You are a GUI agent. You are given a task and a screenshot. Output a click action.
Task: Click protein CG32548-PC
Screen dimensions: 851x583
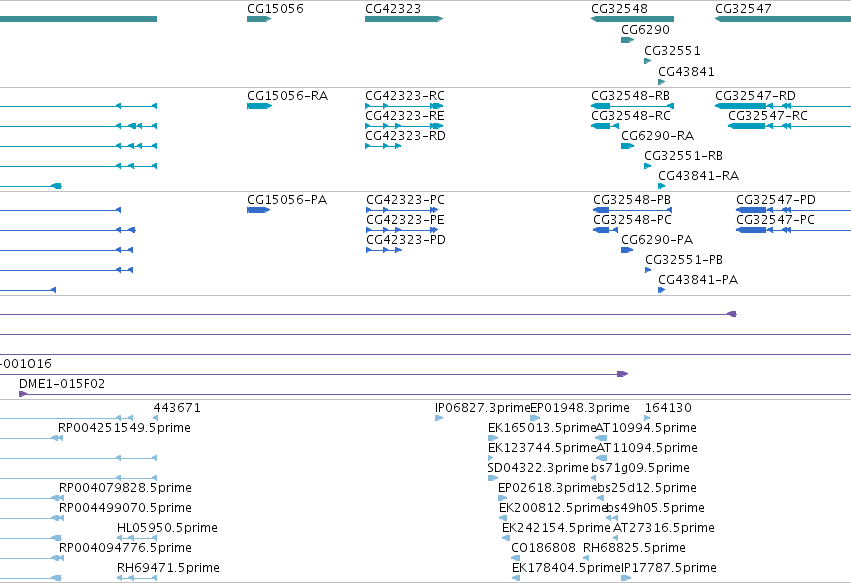click(x=632, y=220)
